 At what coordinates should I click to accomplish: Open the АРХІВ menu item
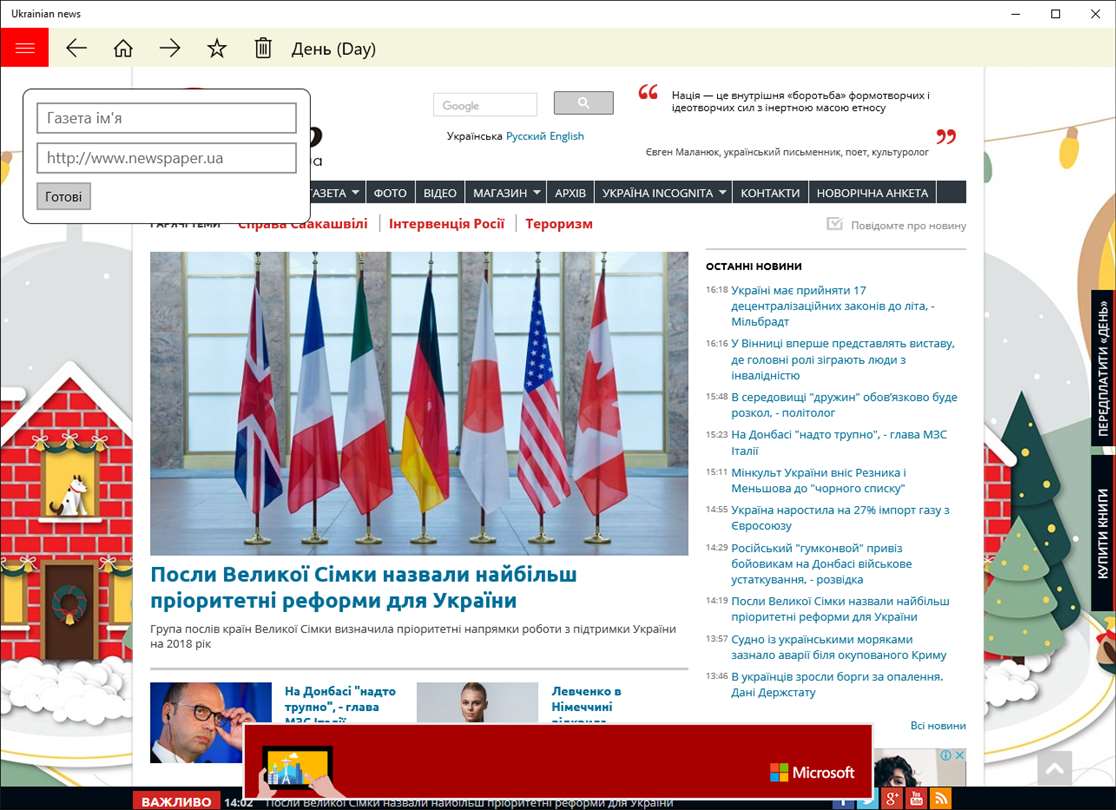pos(570,193)
